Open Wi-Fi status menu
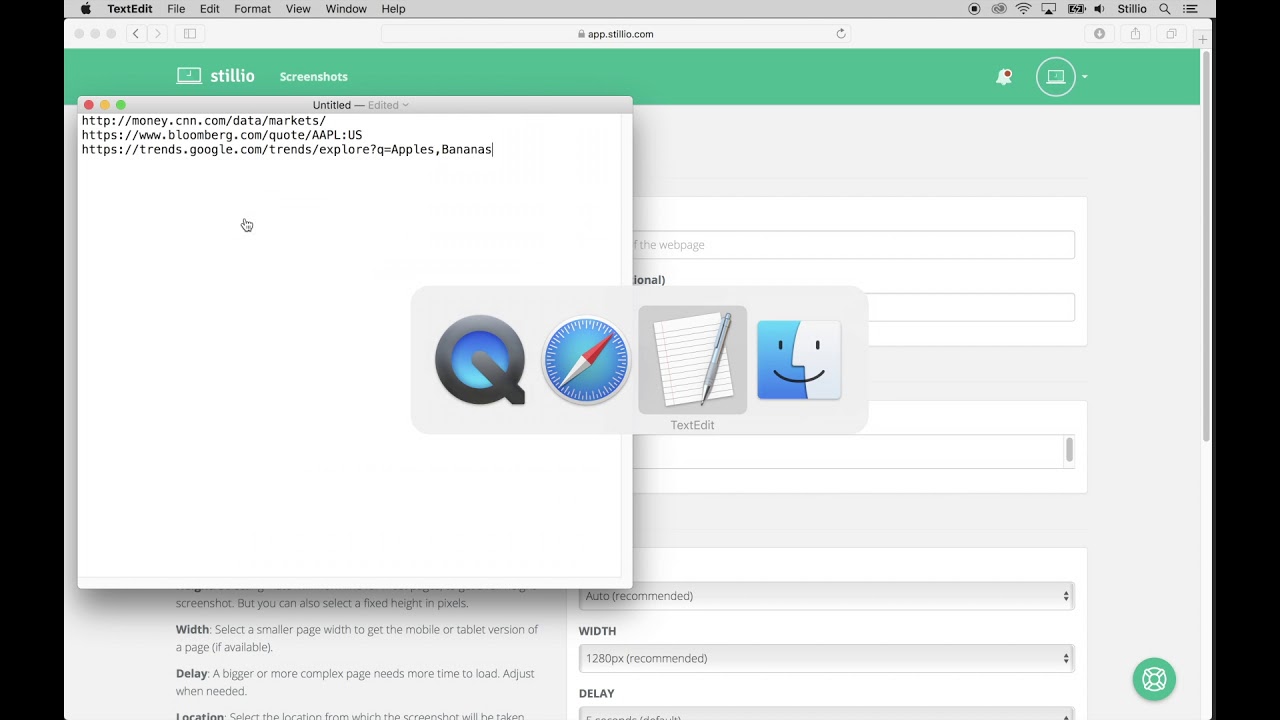 point(1023,9)
